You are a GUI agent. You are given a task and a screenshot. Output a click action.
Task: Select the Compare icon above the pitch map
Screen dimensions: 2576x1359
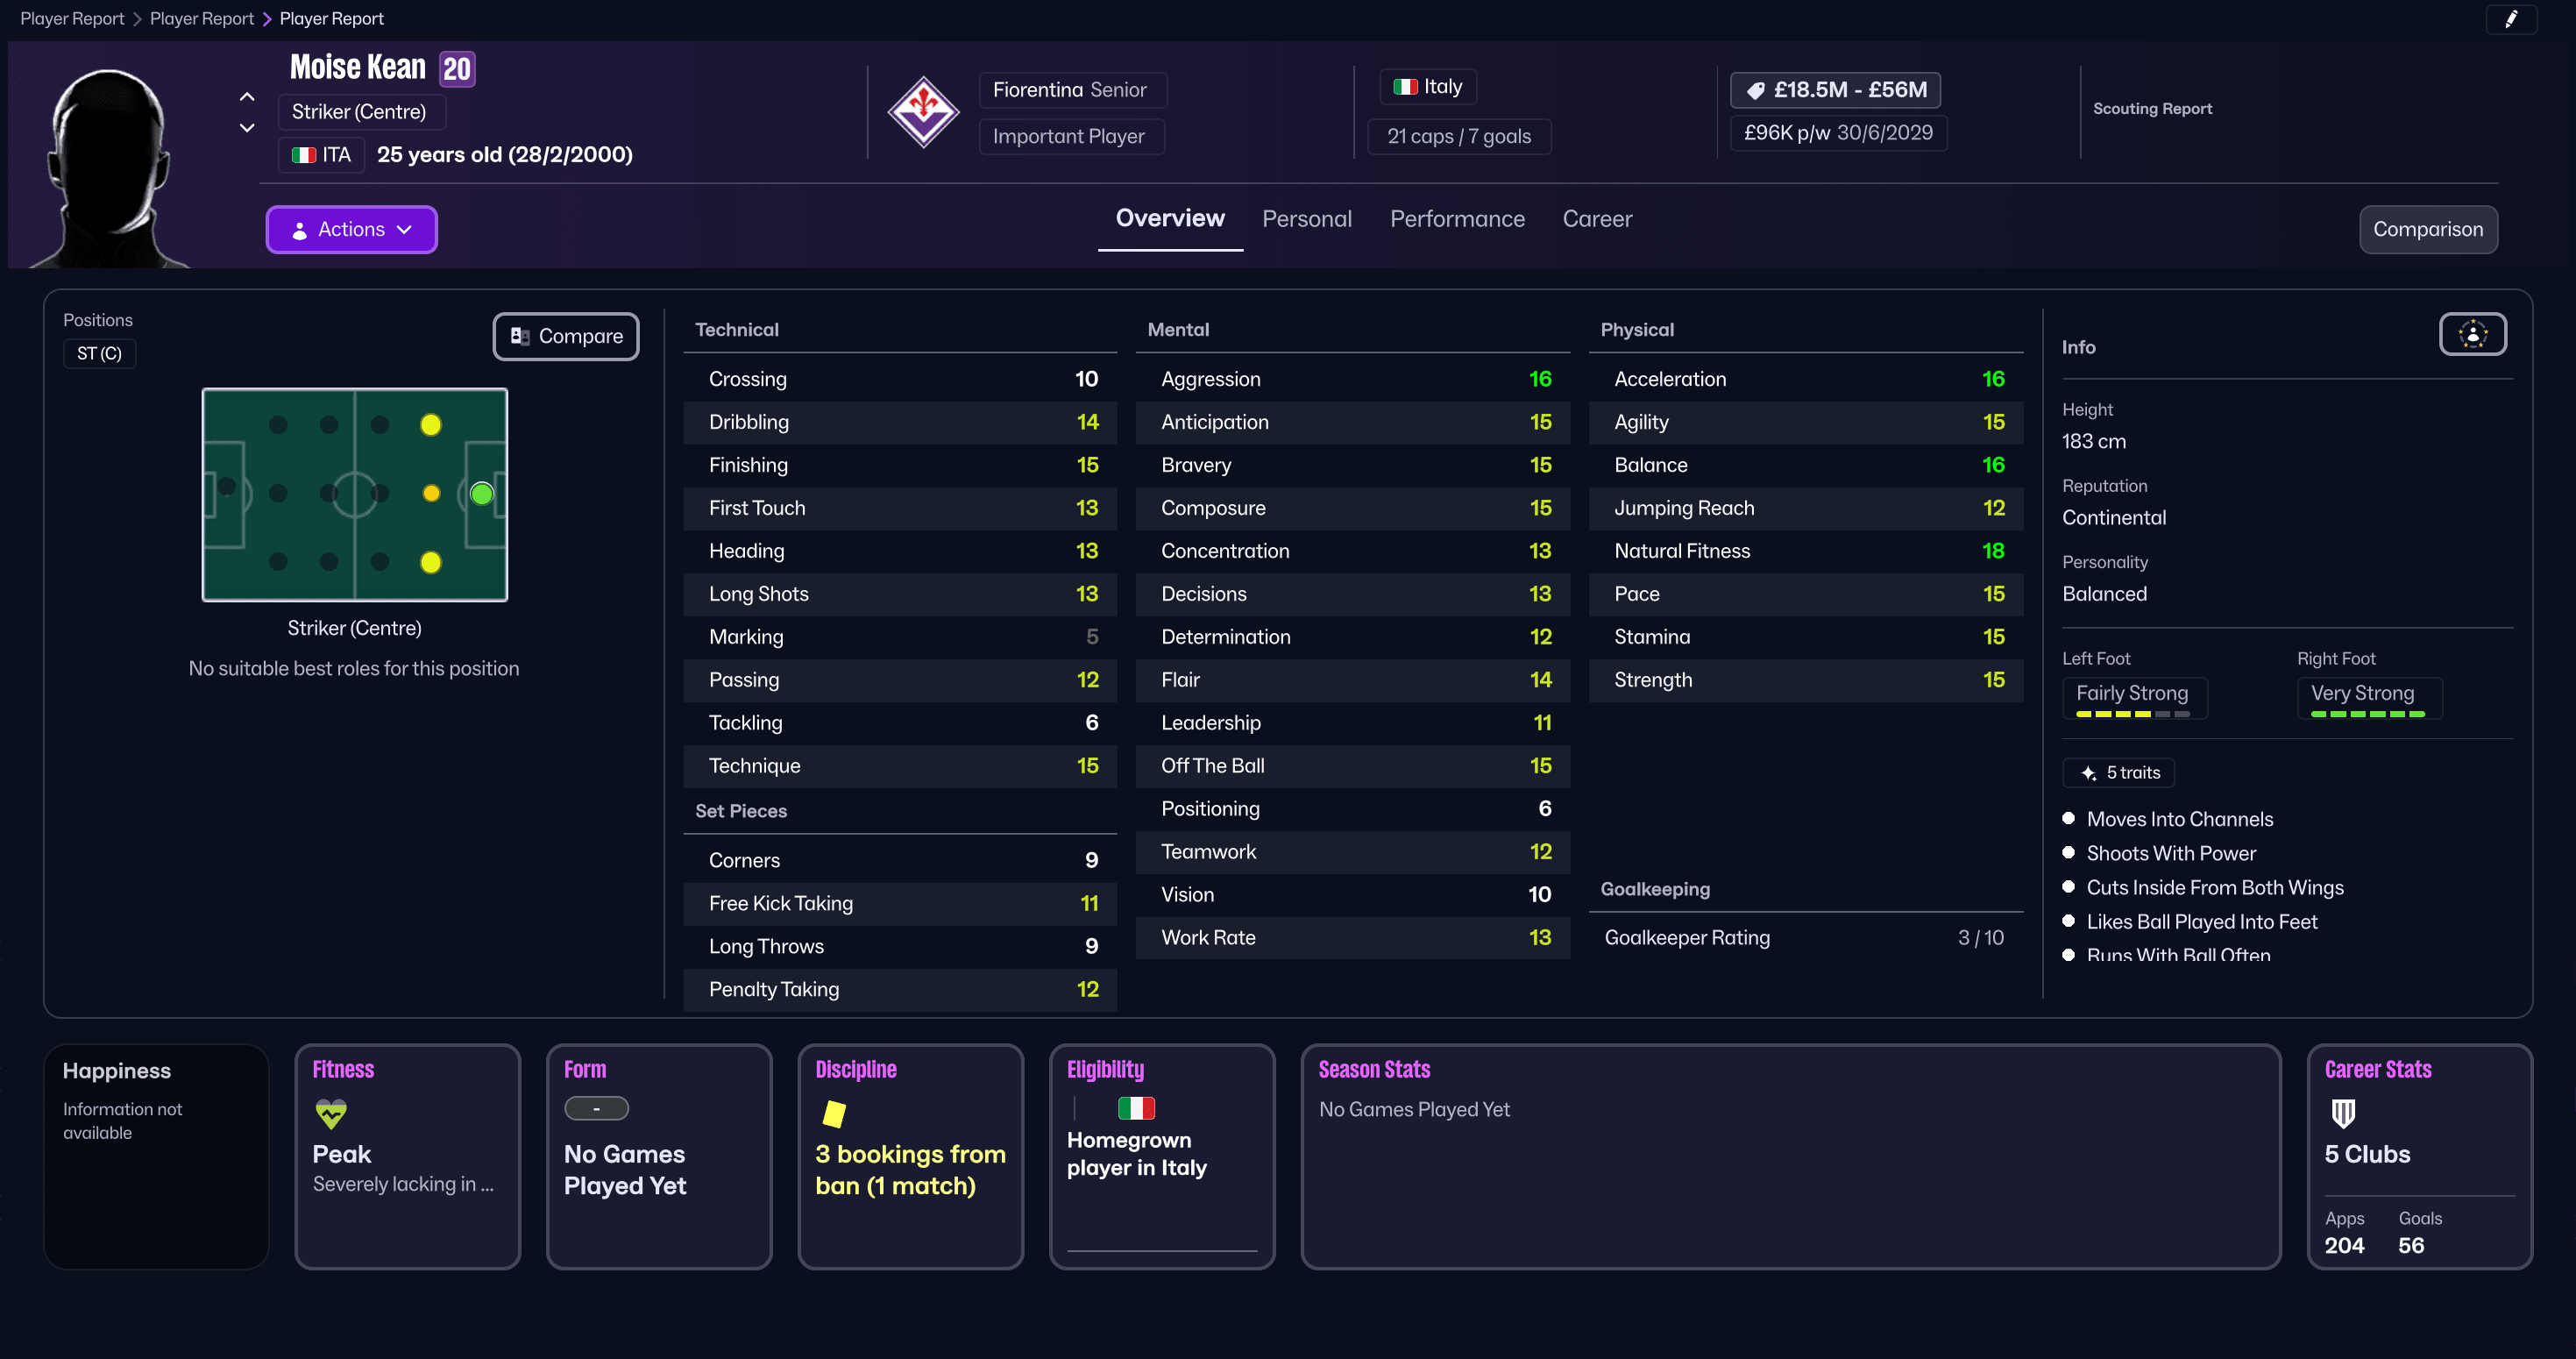520,336
